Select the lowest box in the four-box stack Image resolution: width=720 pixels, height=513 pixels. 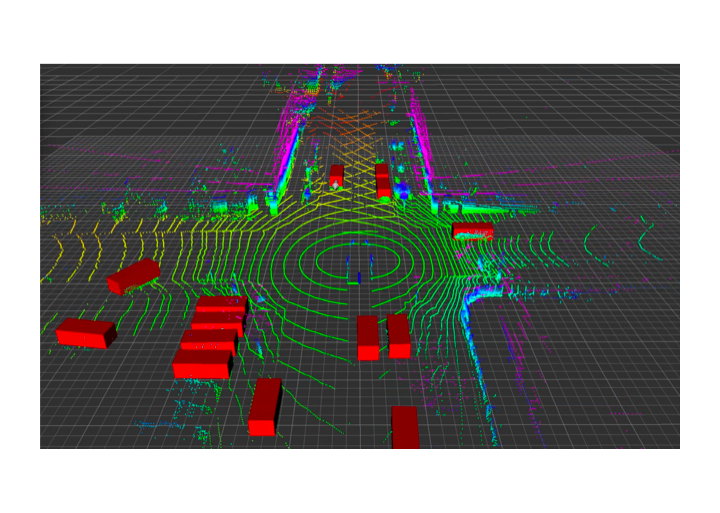(x=203, y=364)
